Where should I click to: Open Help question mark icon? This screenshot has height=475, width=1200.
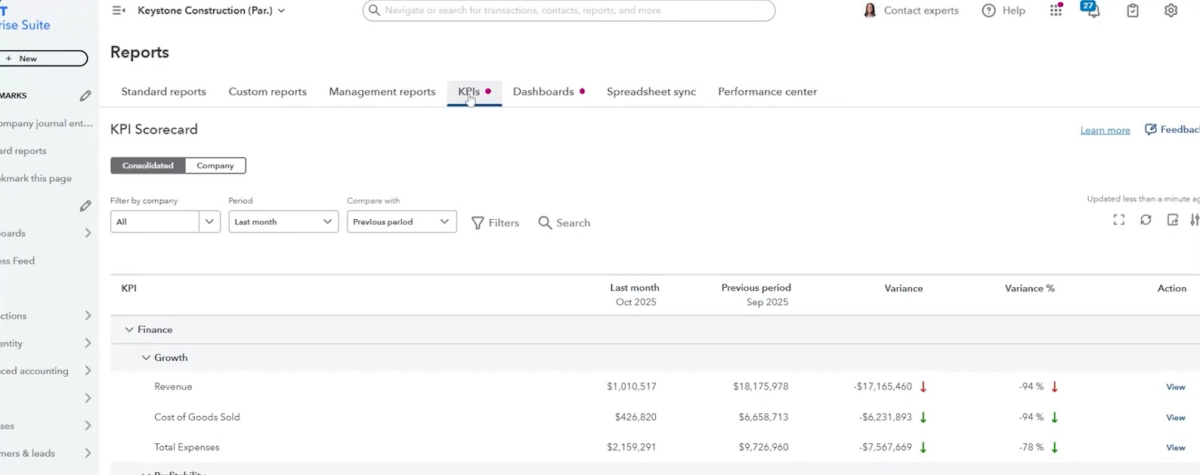[x=989, y=10]
